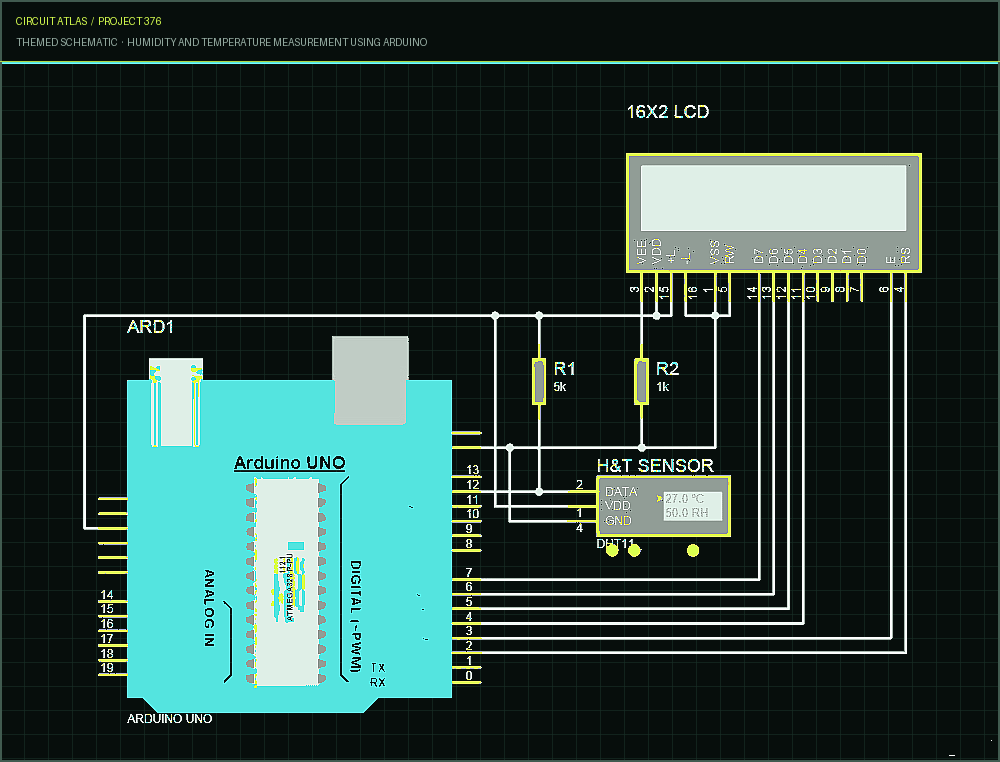Click Arduino digital pin '9'
The height and width of the screenshot is (762, 1000).
[x=469, y=529]
